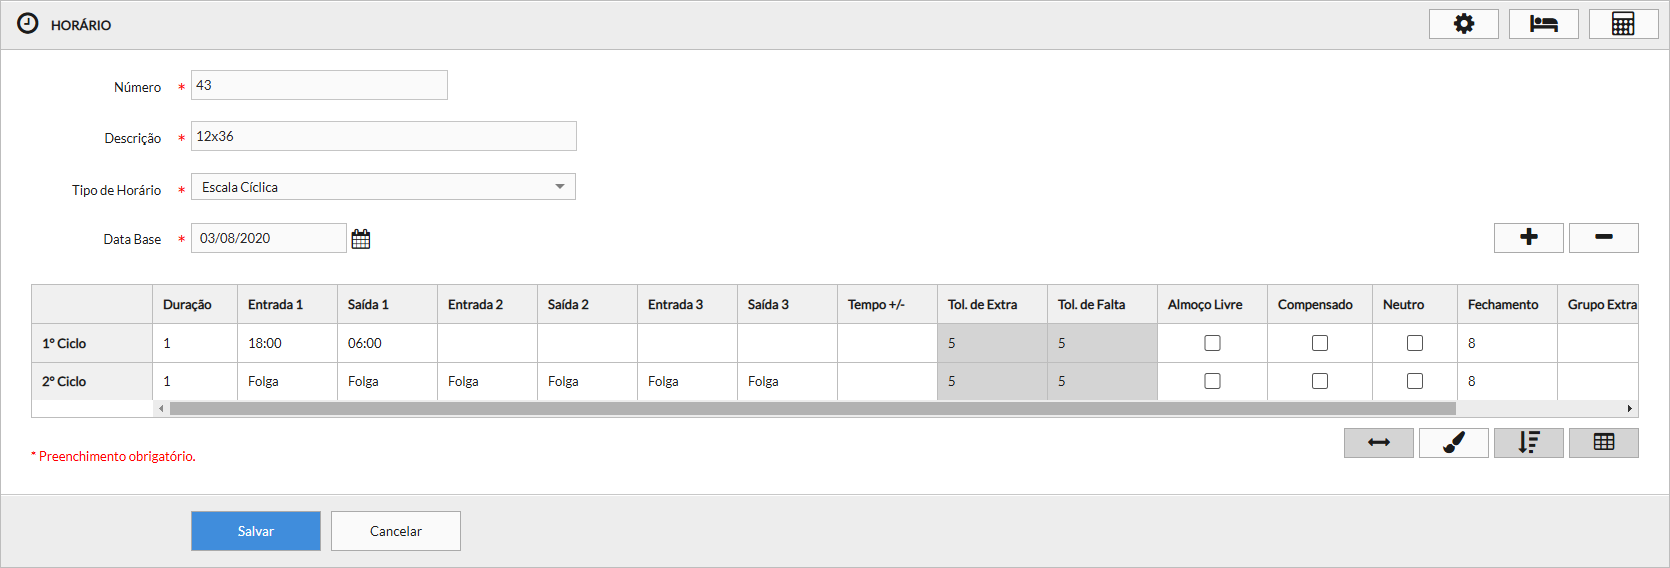
Task: Toggle Neutro checkbox in 1º Ciclo row
Action: pos(1415,343)
